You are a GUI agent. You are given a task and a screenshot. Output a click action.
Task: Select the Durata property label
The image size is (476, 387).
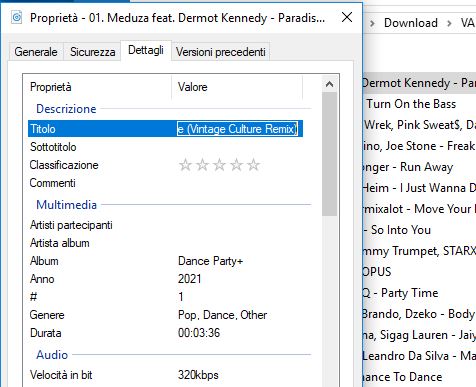46,333
